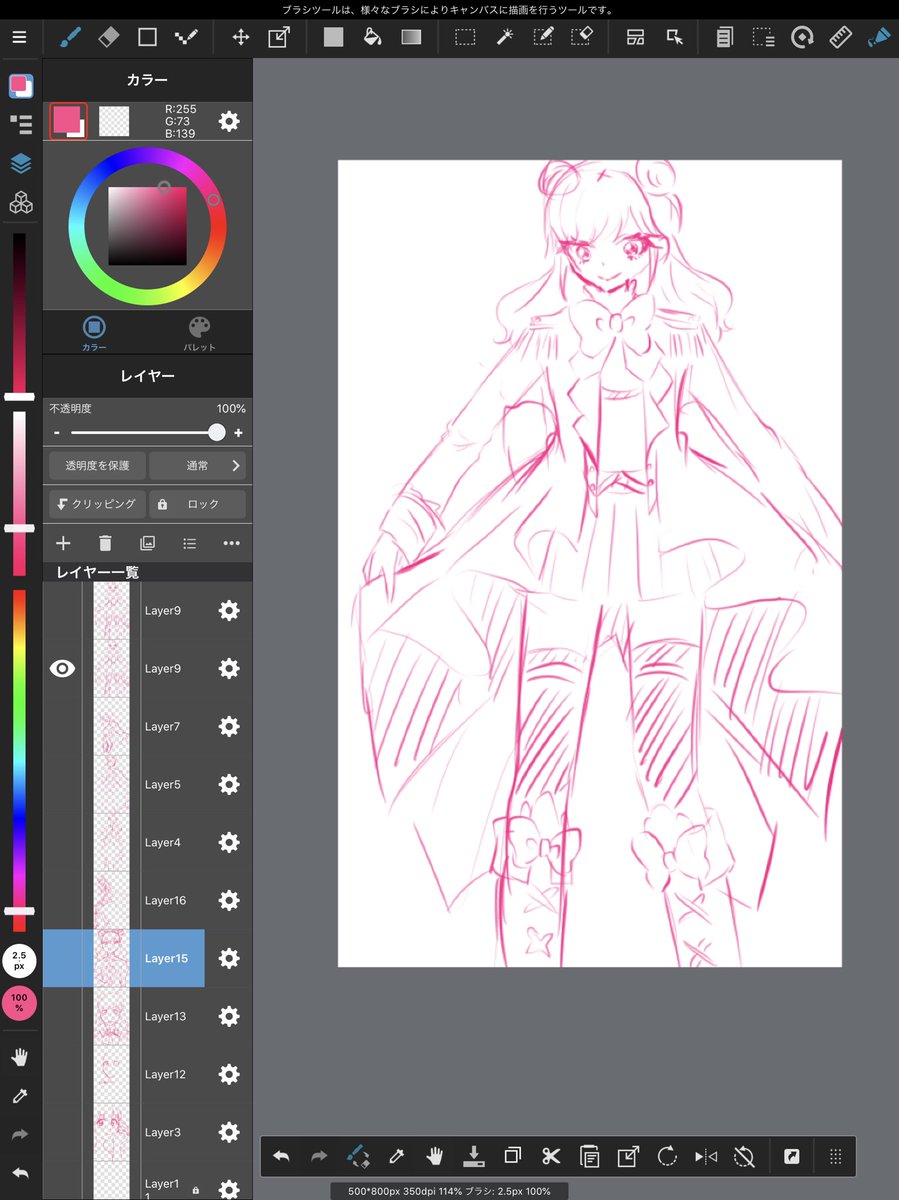Viewport: 899px width, 1200px height.
Task: Select the operation cursor tool
Action: pos(674,37)
